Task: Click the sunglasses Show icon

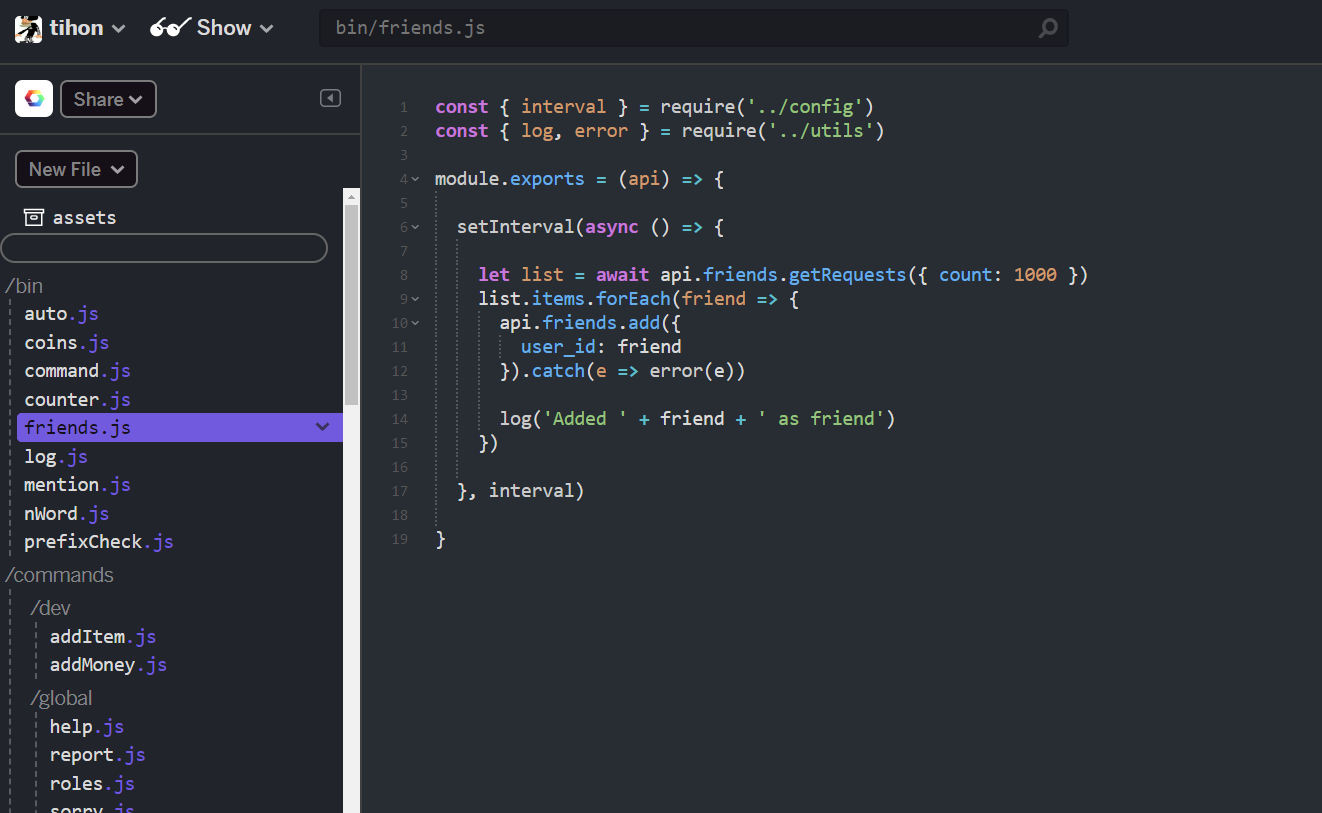Action: click(x=169, y=28)
